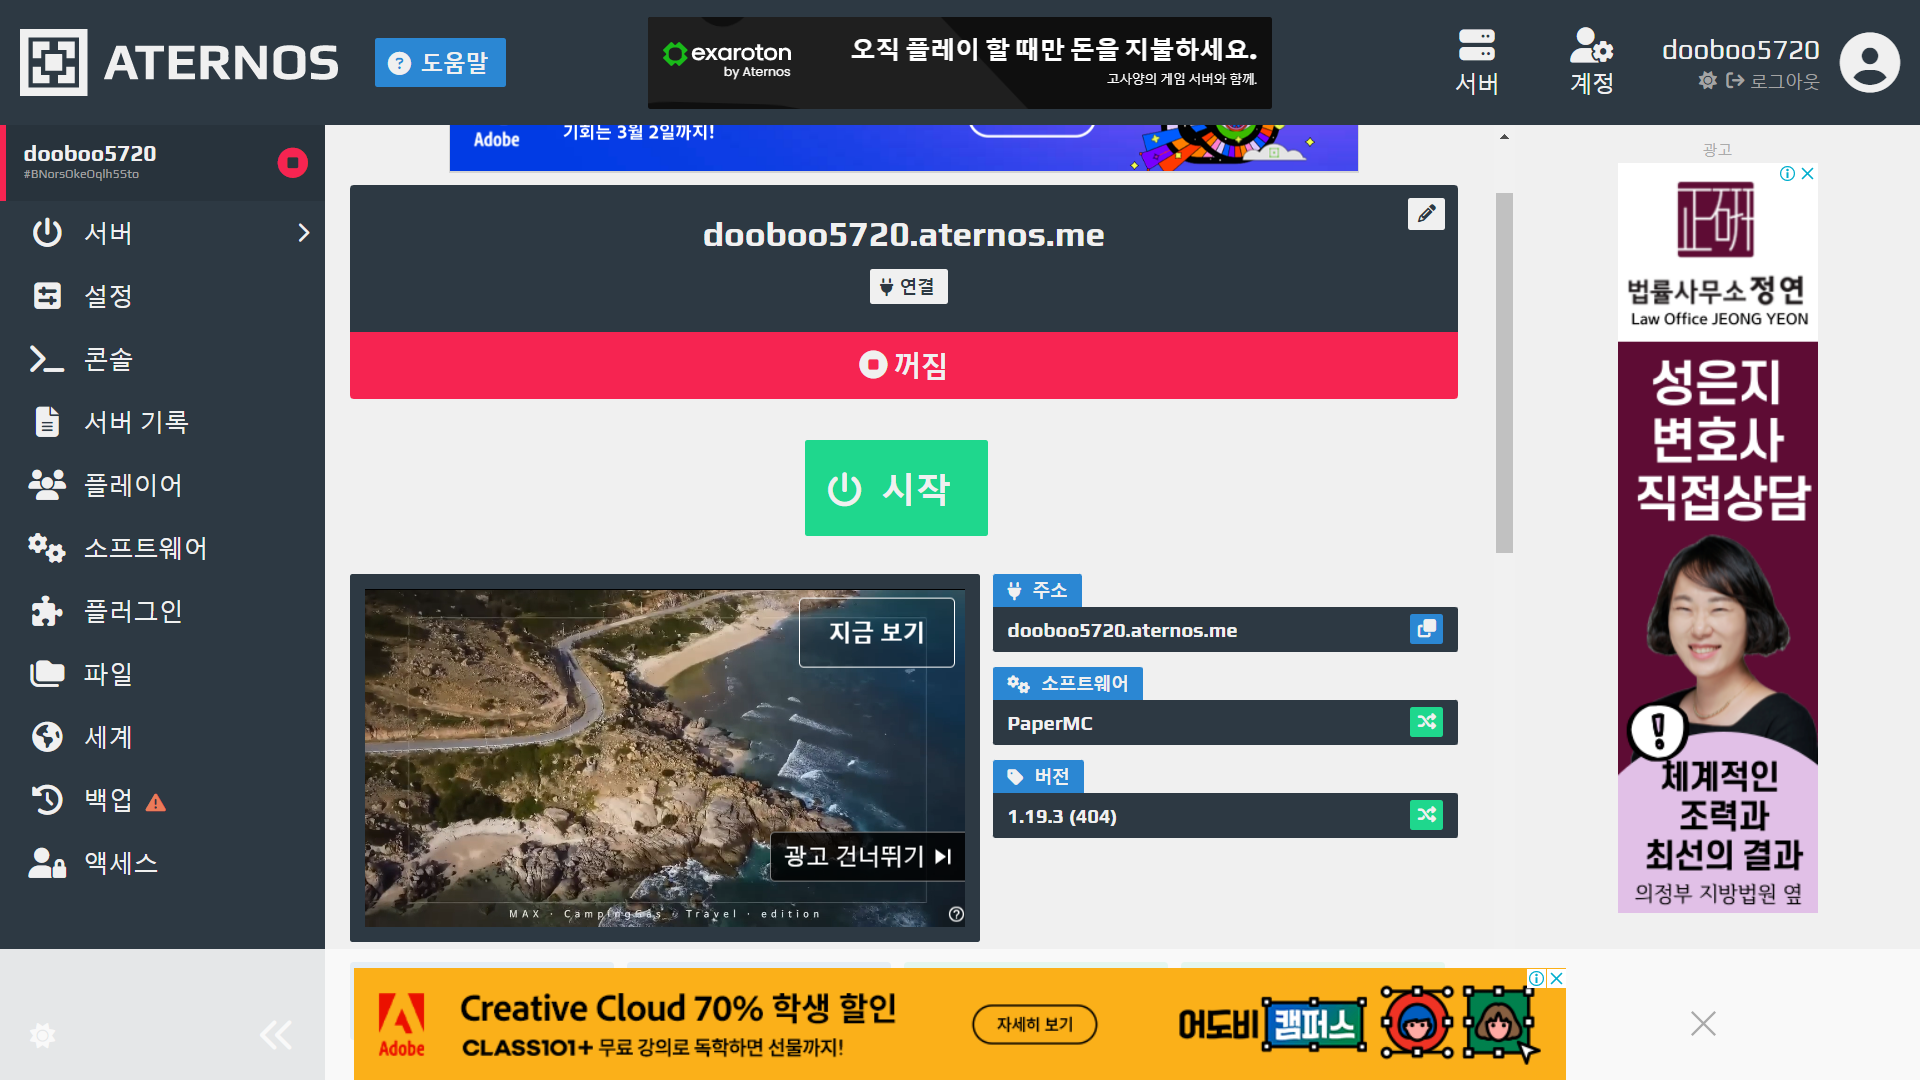Click the shuffle icon next to PaperMC

(x=1426, y=722)
